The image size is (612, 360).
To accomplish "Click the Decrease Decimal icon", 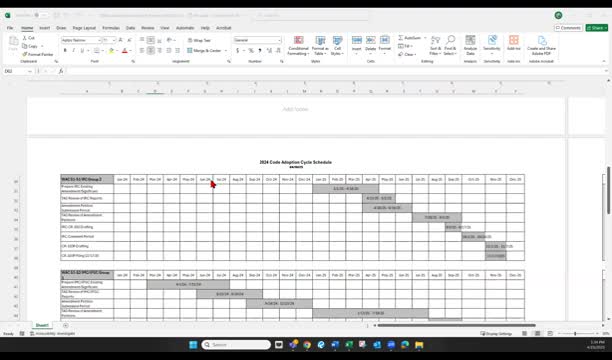I will pos(278,51).
